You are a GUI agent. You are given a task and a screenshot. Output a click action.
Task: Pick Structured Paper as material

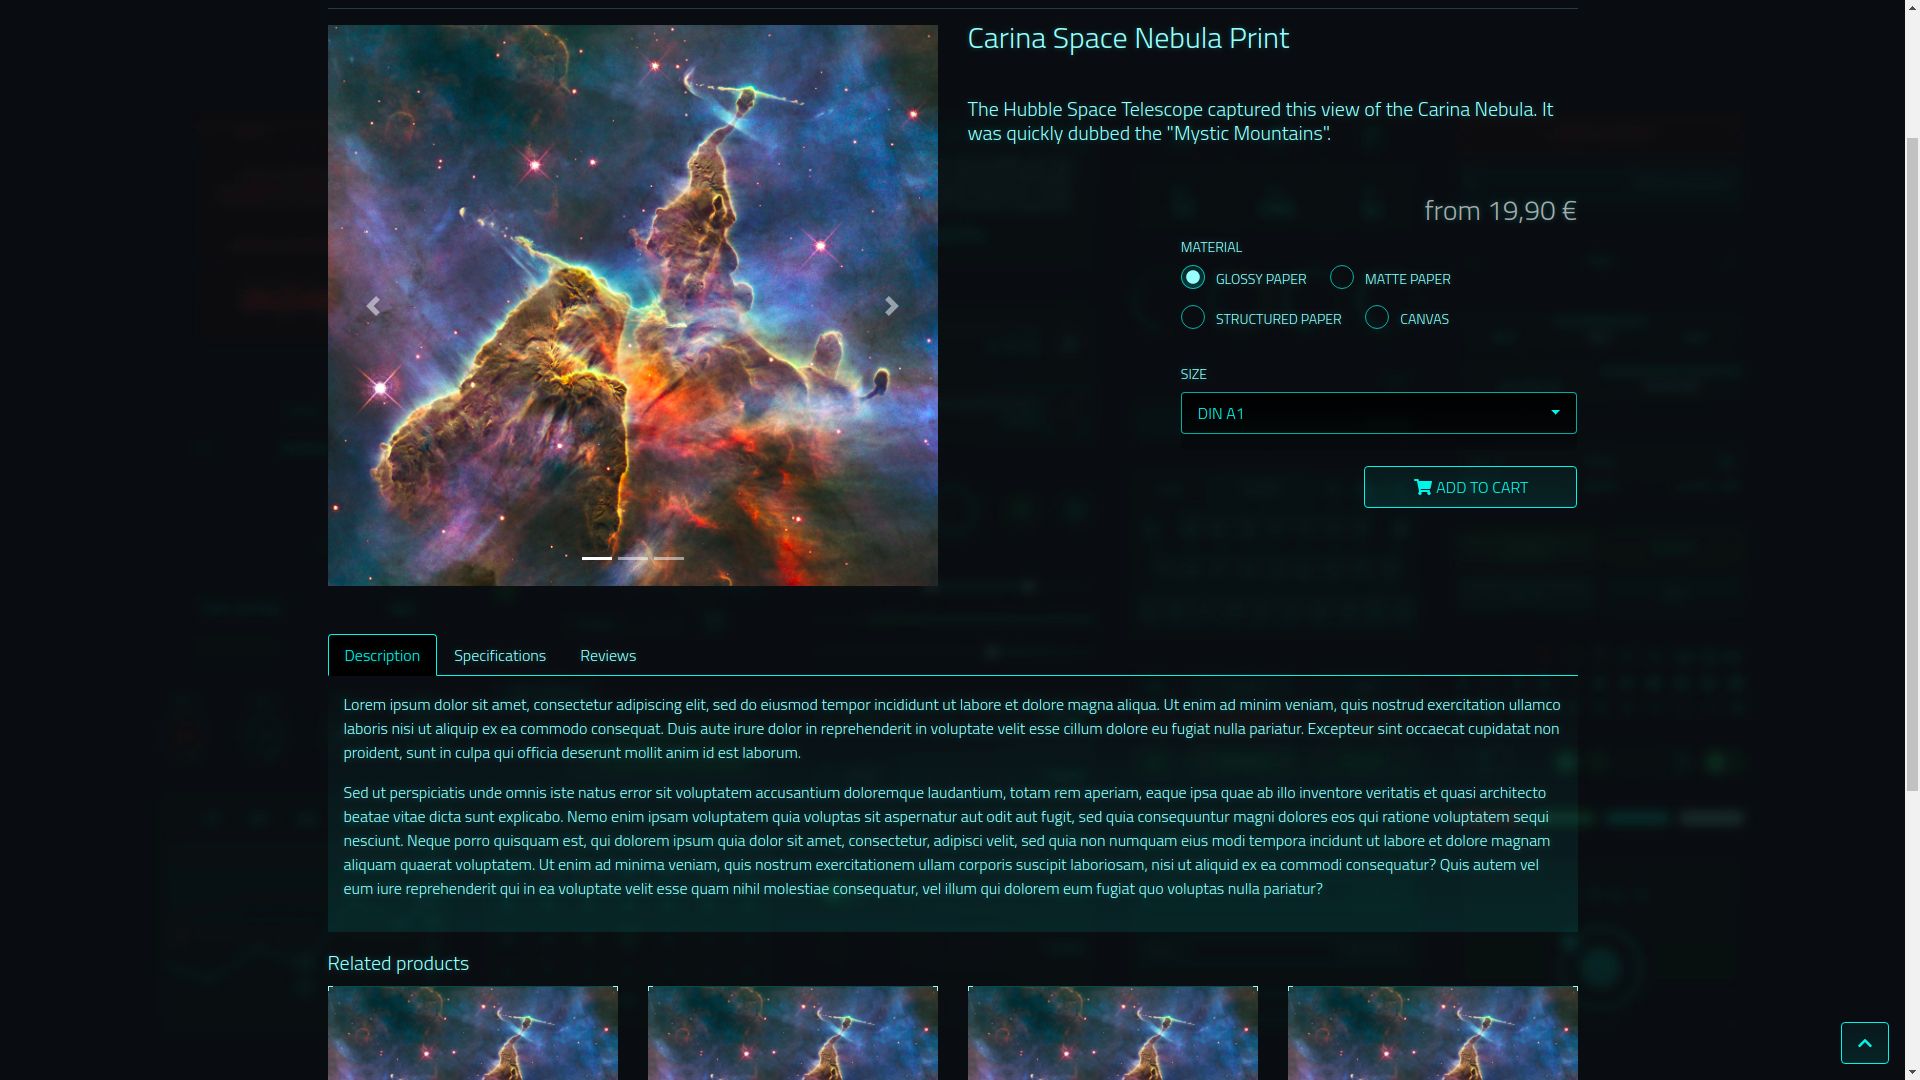(x=1192, y=317)
